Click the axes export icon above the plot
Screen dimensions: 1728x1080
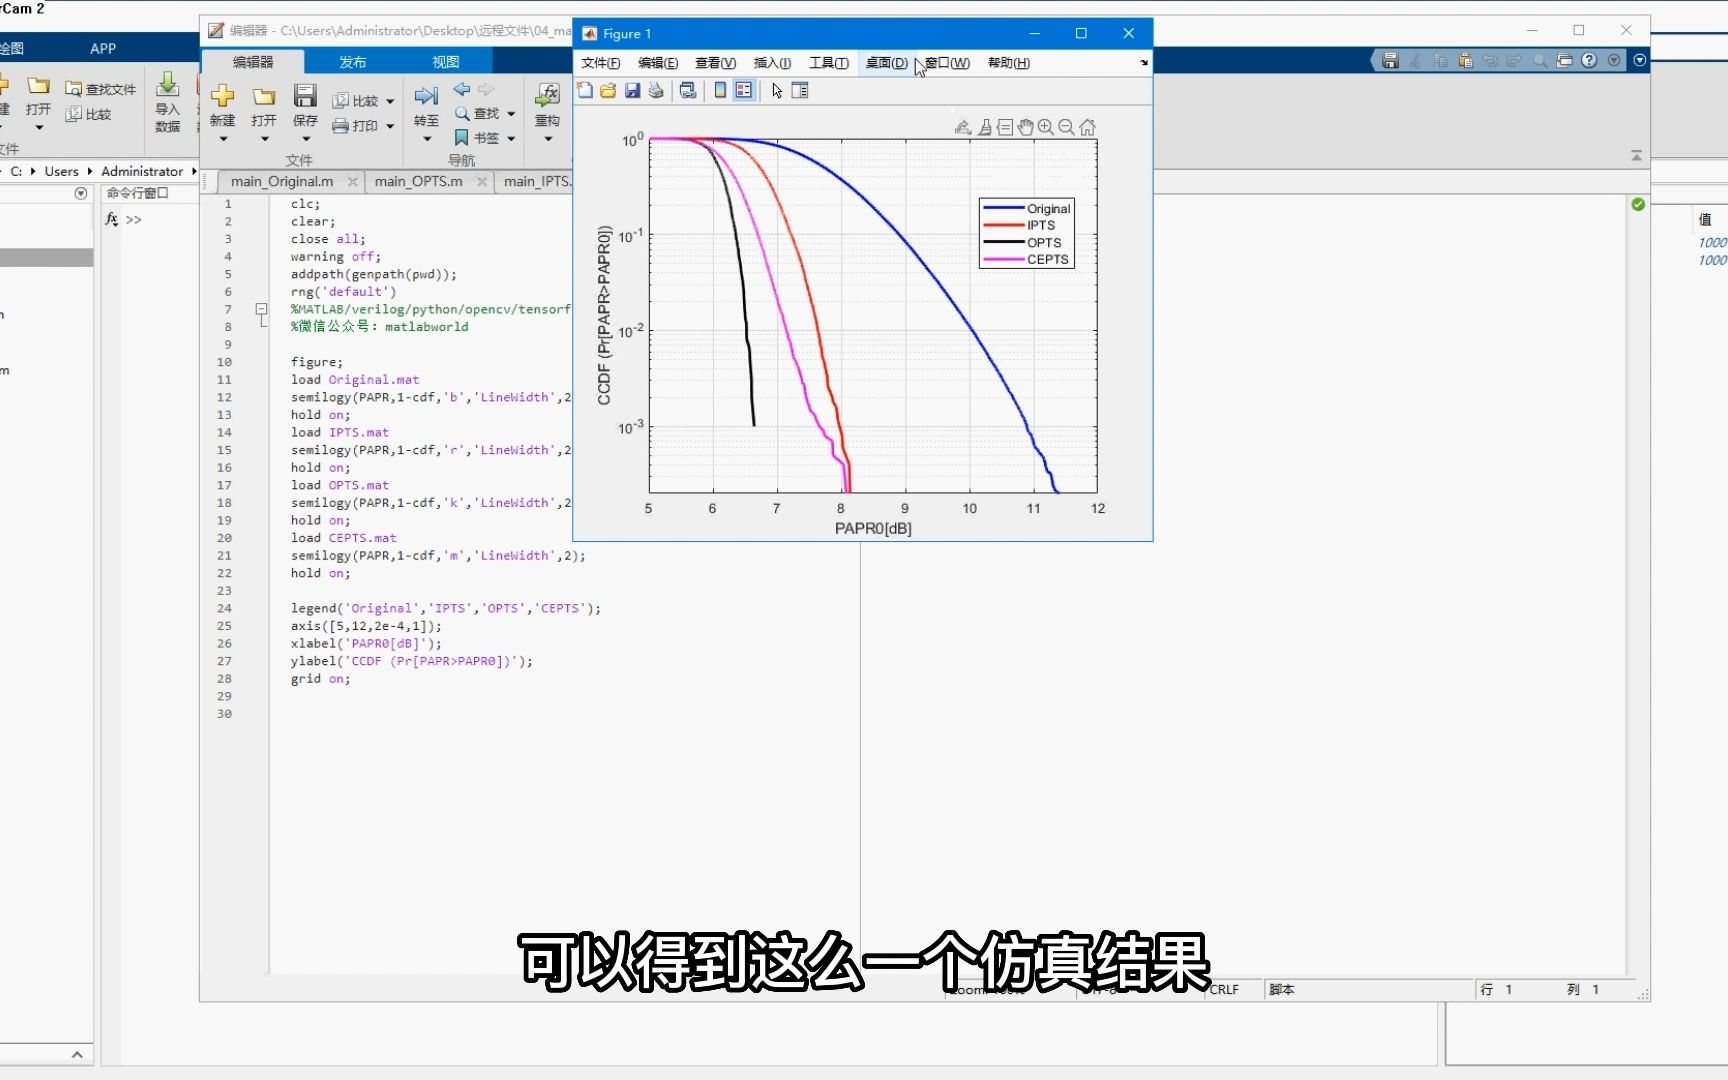tap(963, 127)
